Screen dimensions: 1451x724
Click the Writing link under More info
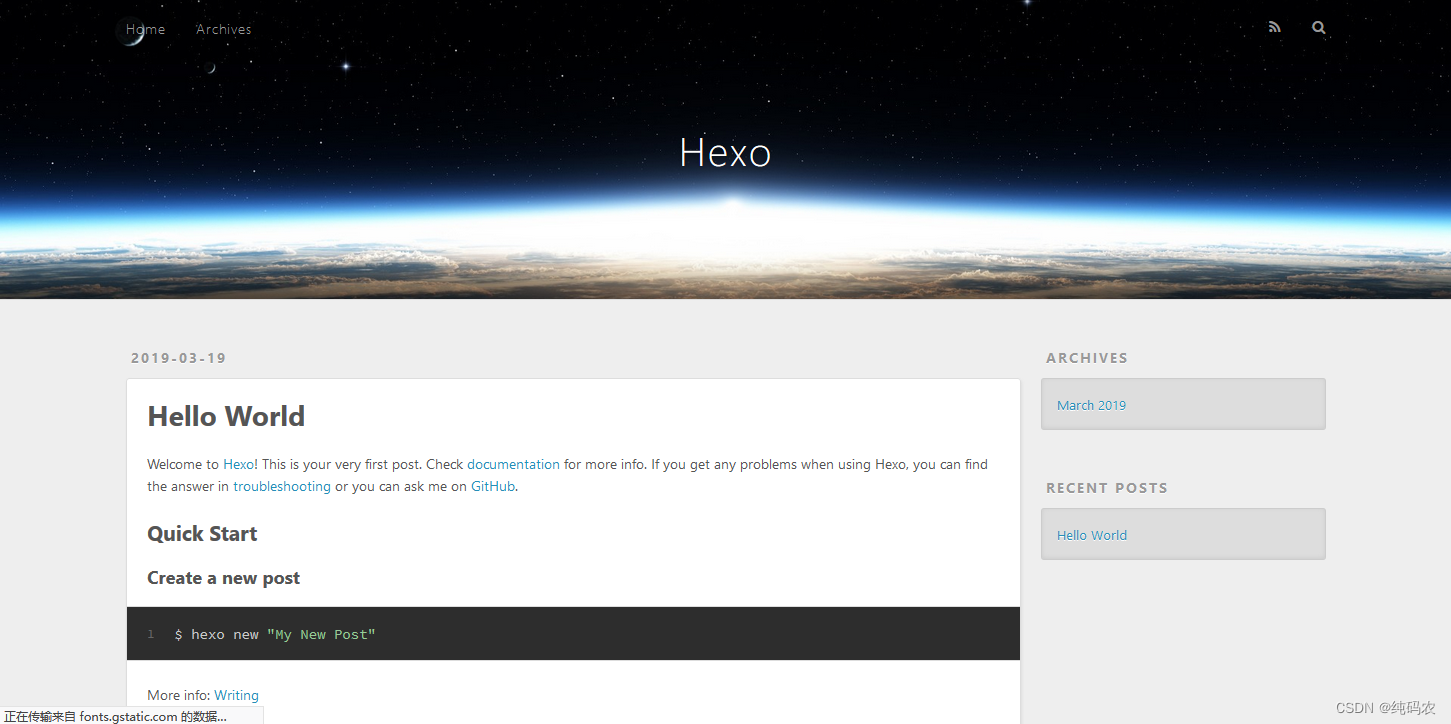(236, 695)
